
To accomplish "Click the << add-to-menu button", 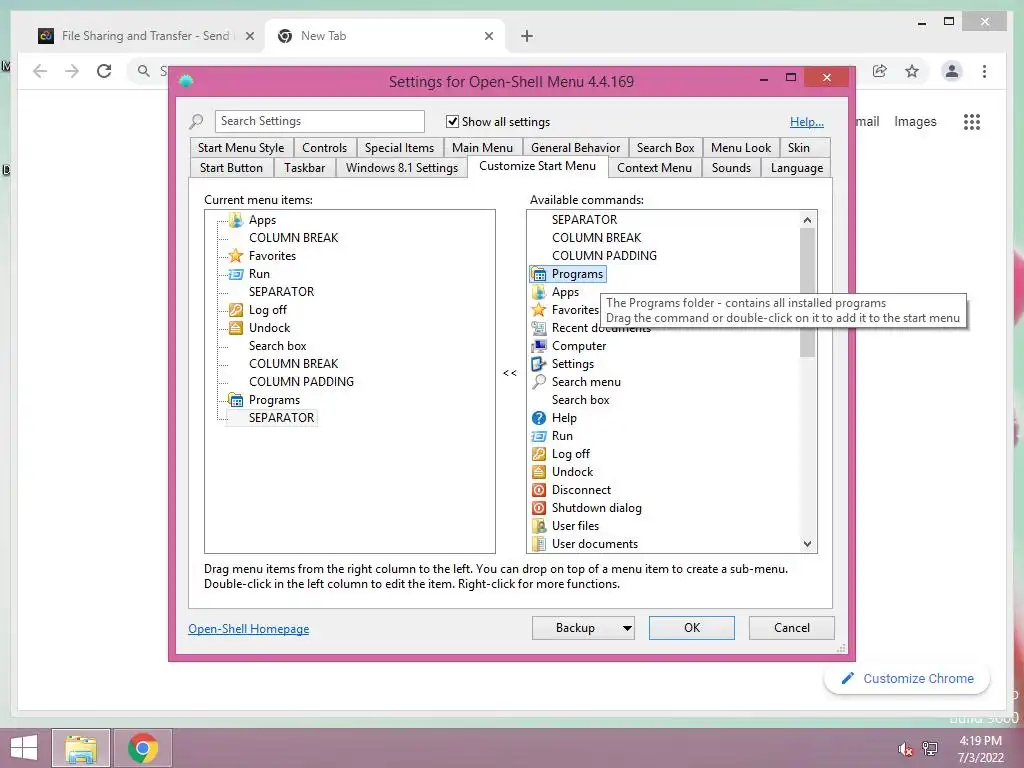I will click(x=510, y=373).
